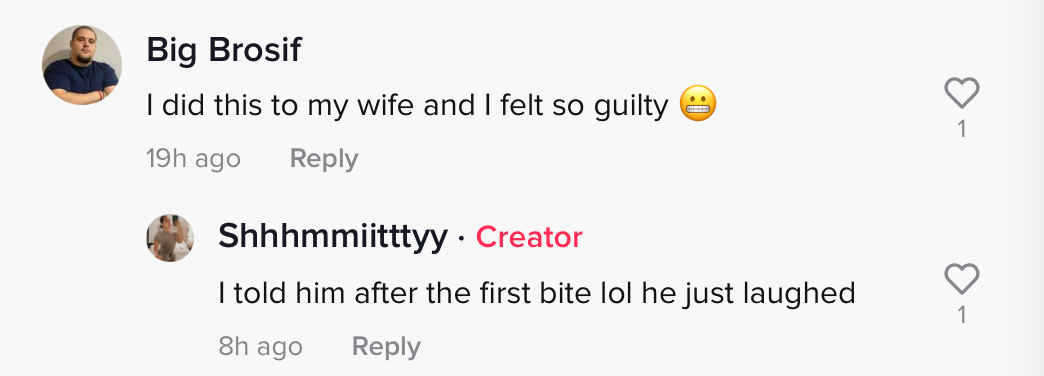Click like count under creator's heart
1044x376 pixels.
961,314
